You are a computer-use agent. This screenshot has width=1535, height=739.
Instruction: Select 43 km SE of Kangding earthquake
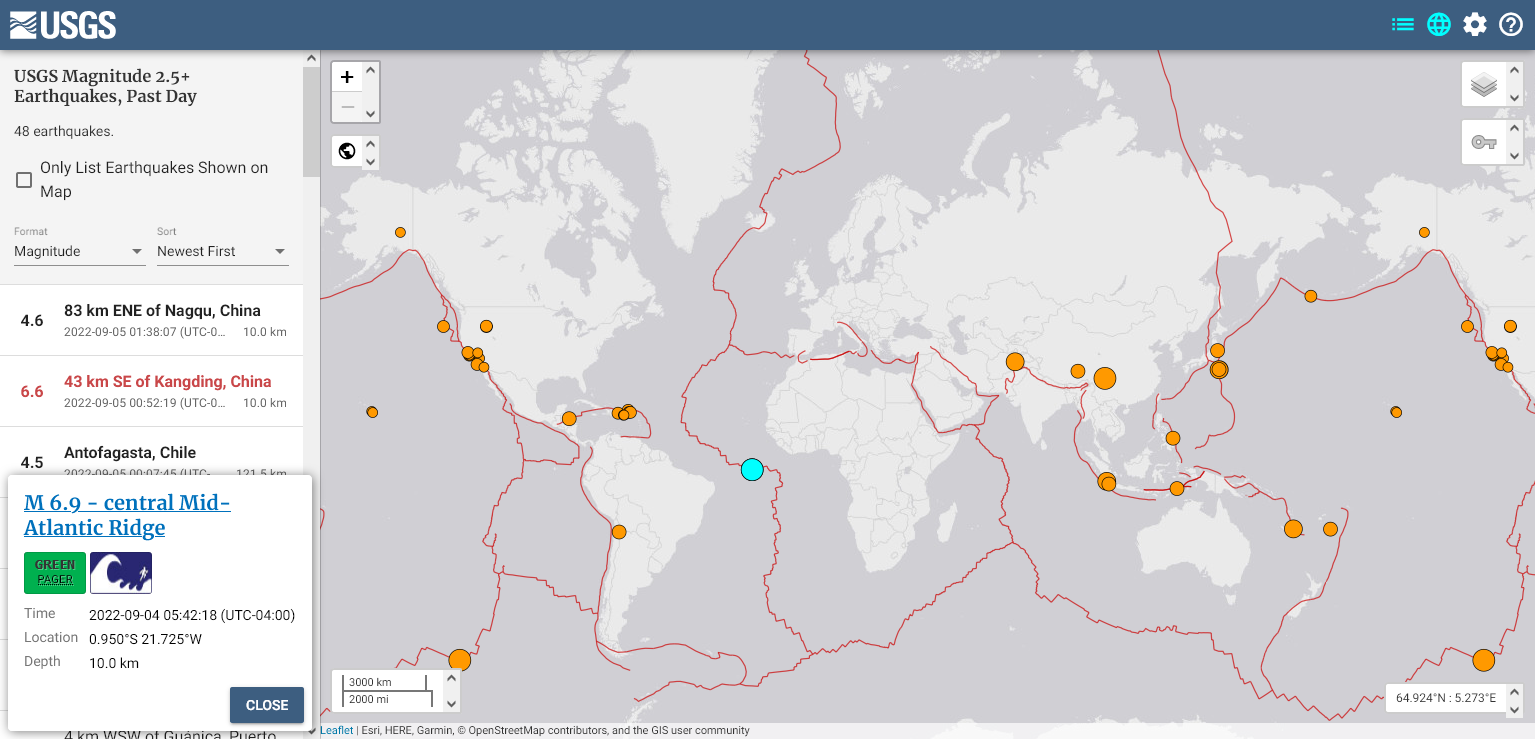point(151,391)
